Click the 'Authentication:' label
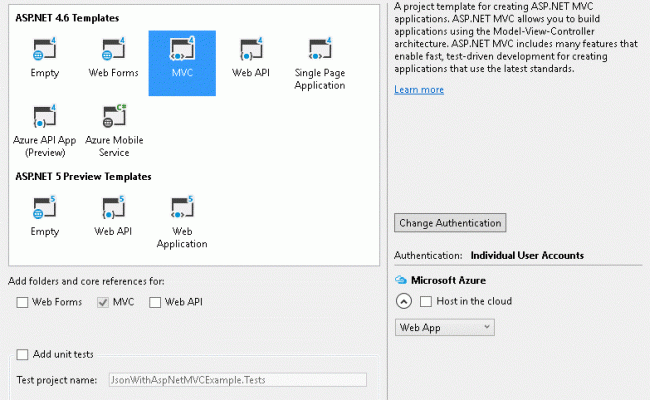This screenshot has width=650, height=400. (428, 255)
